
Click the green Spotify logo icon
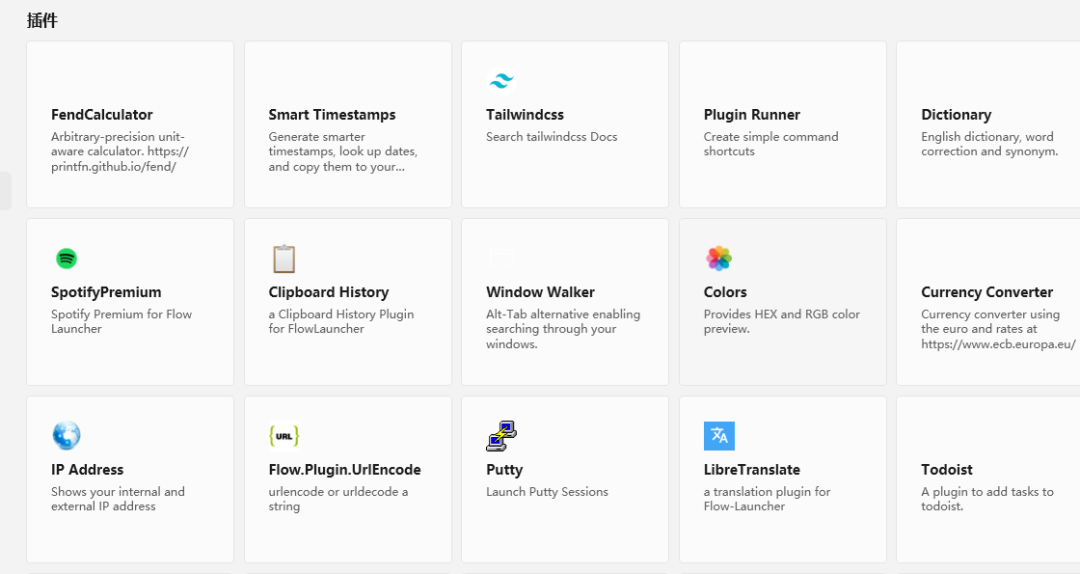tap(66, 258)
